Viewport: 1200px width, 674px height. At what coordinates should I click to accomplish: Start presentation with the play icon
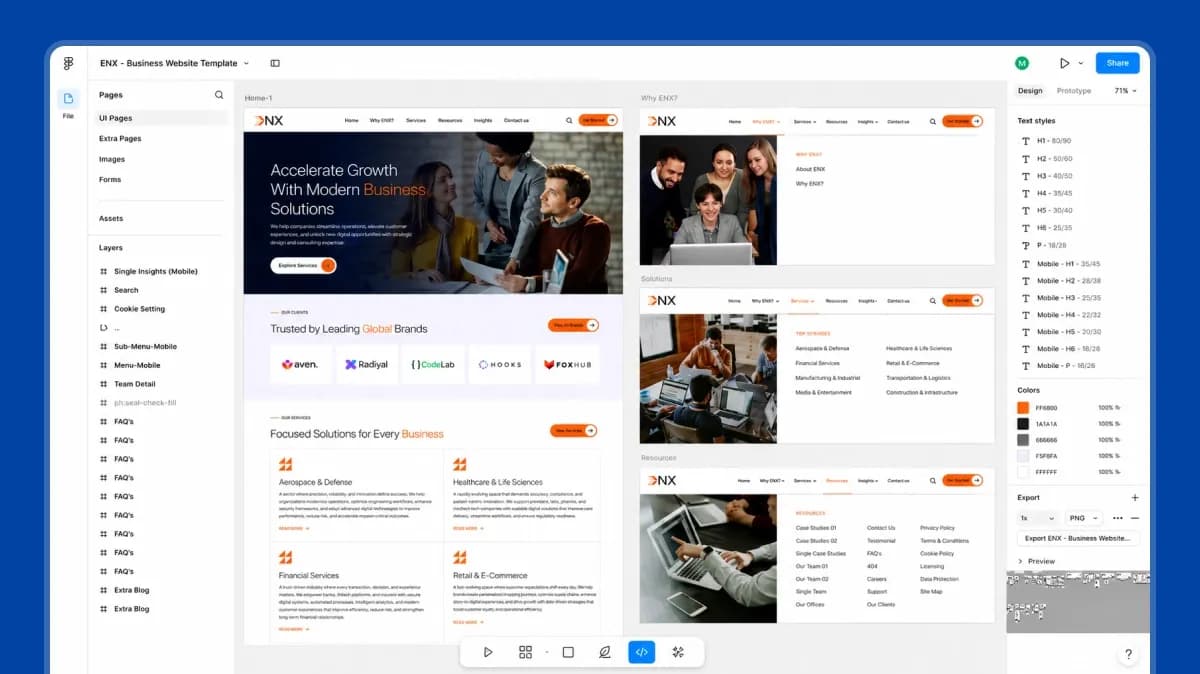[x=1064, y=63]
